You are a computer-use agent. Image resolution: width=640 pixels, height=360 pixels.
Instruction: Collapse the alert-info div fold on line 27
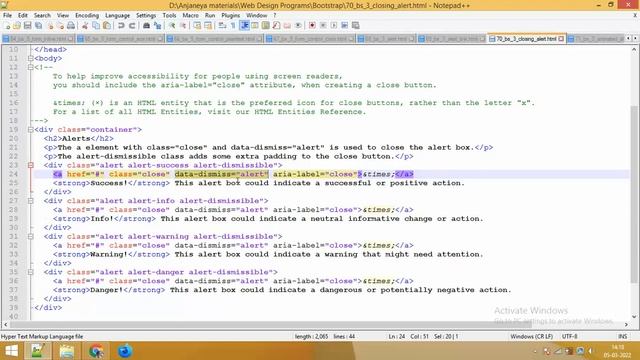pyautogui.click(x=31, y=201)
